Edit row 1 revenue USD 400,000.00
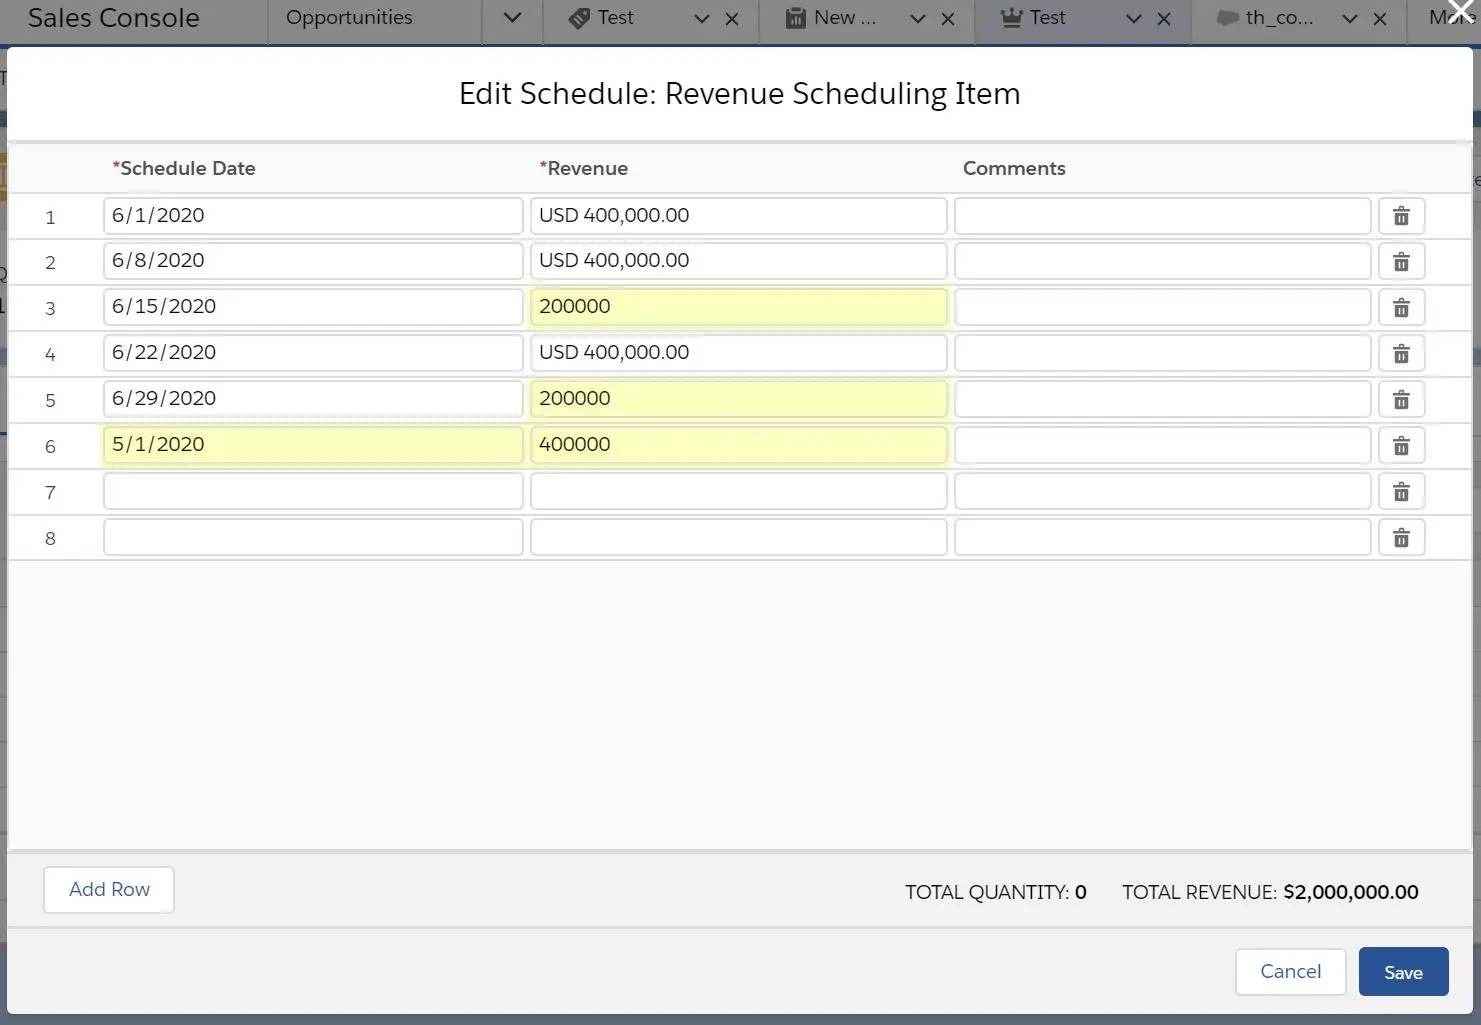 (x=739, y=216)
